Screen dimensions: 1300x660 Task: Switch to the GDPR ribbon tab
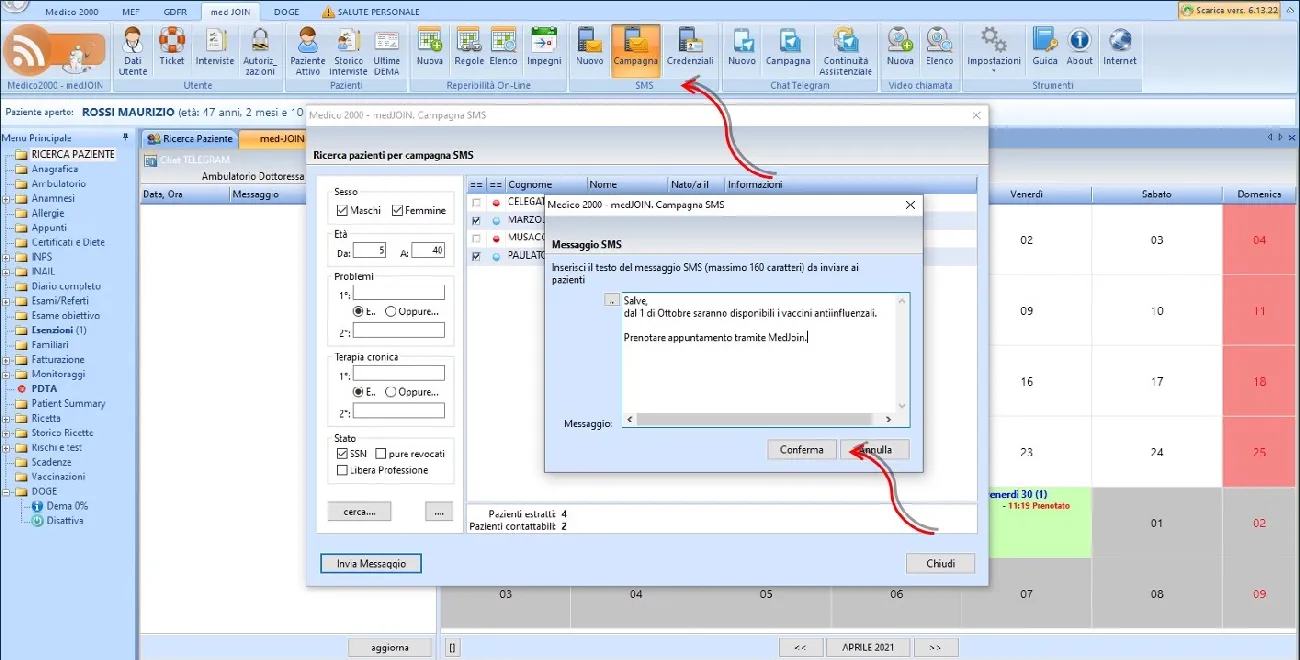pyautogui.click(x=175, y=11)
